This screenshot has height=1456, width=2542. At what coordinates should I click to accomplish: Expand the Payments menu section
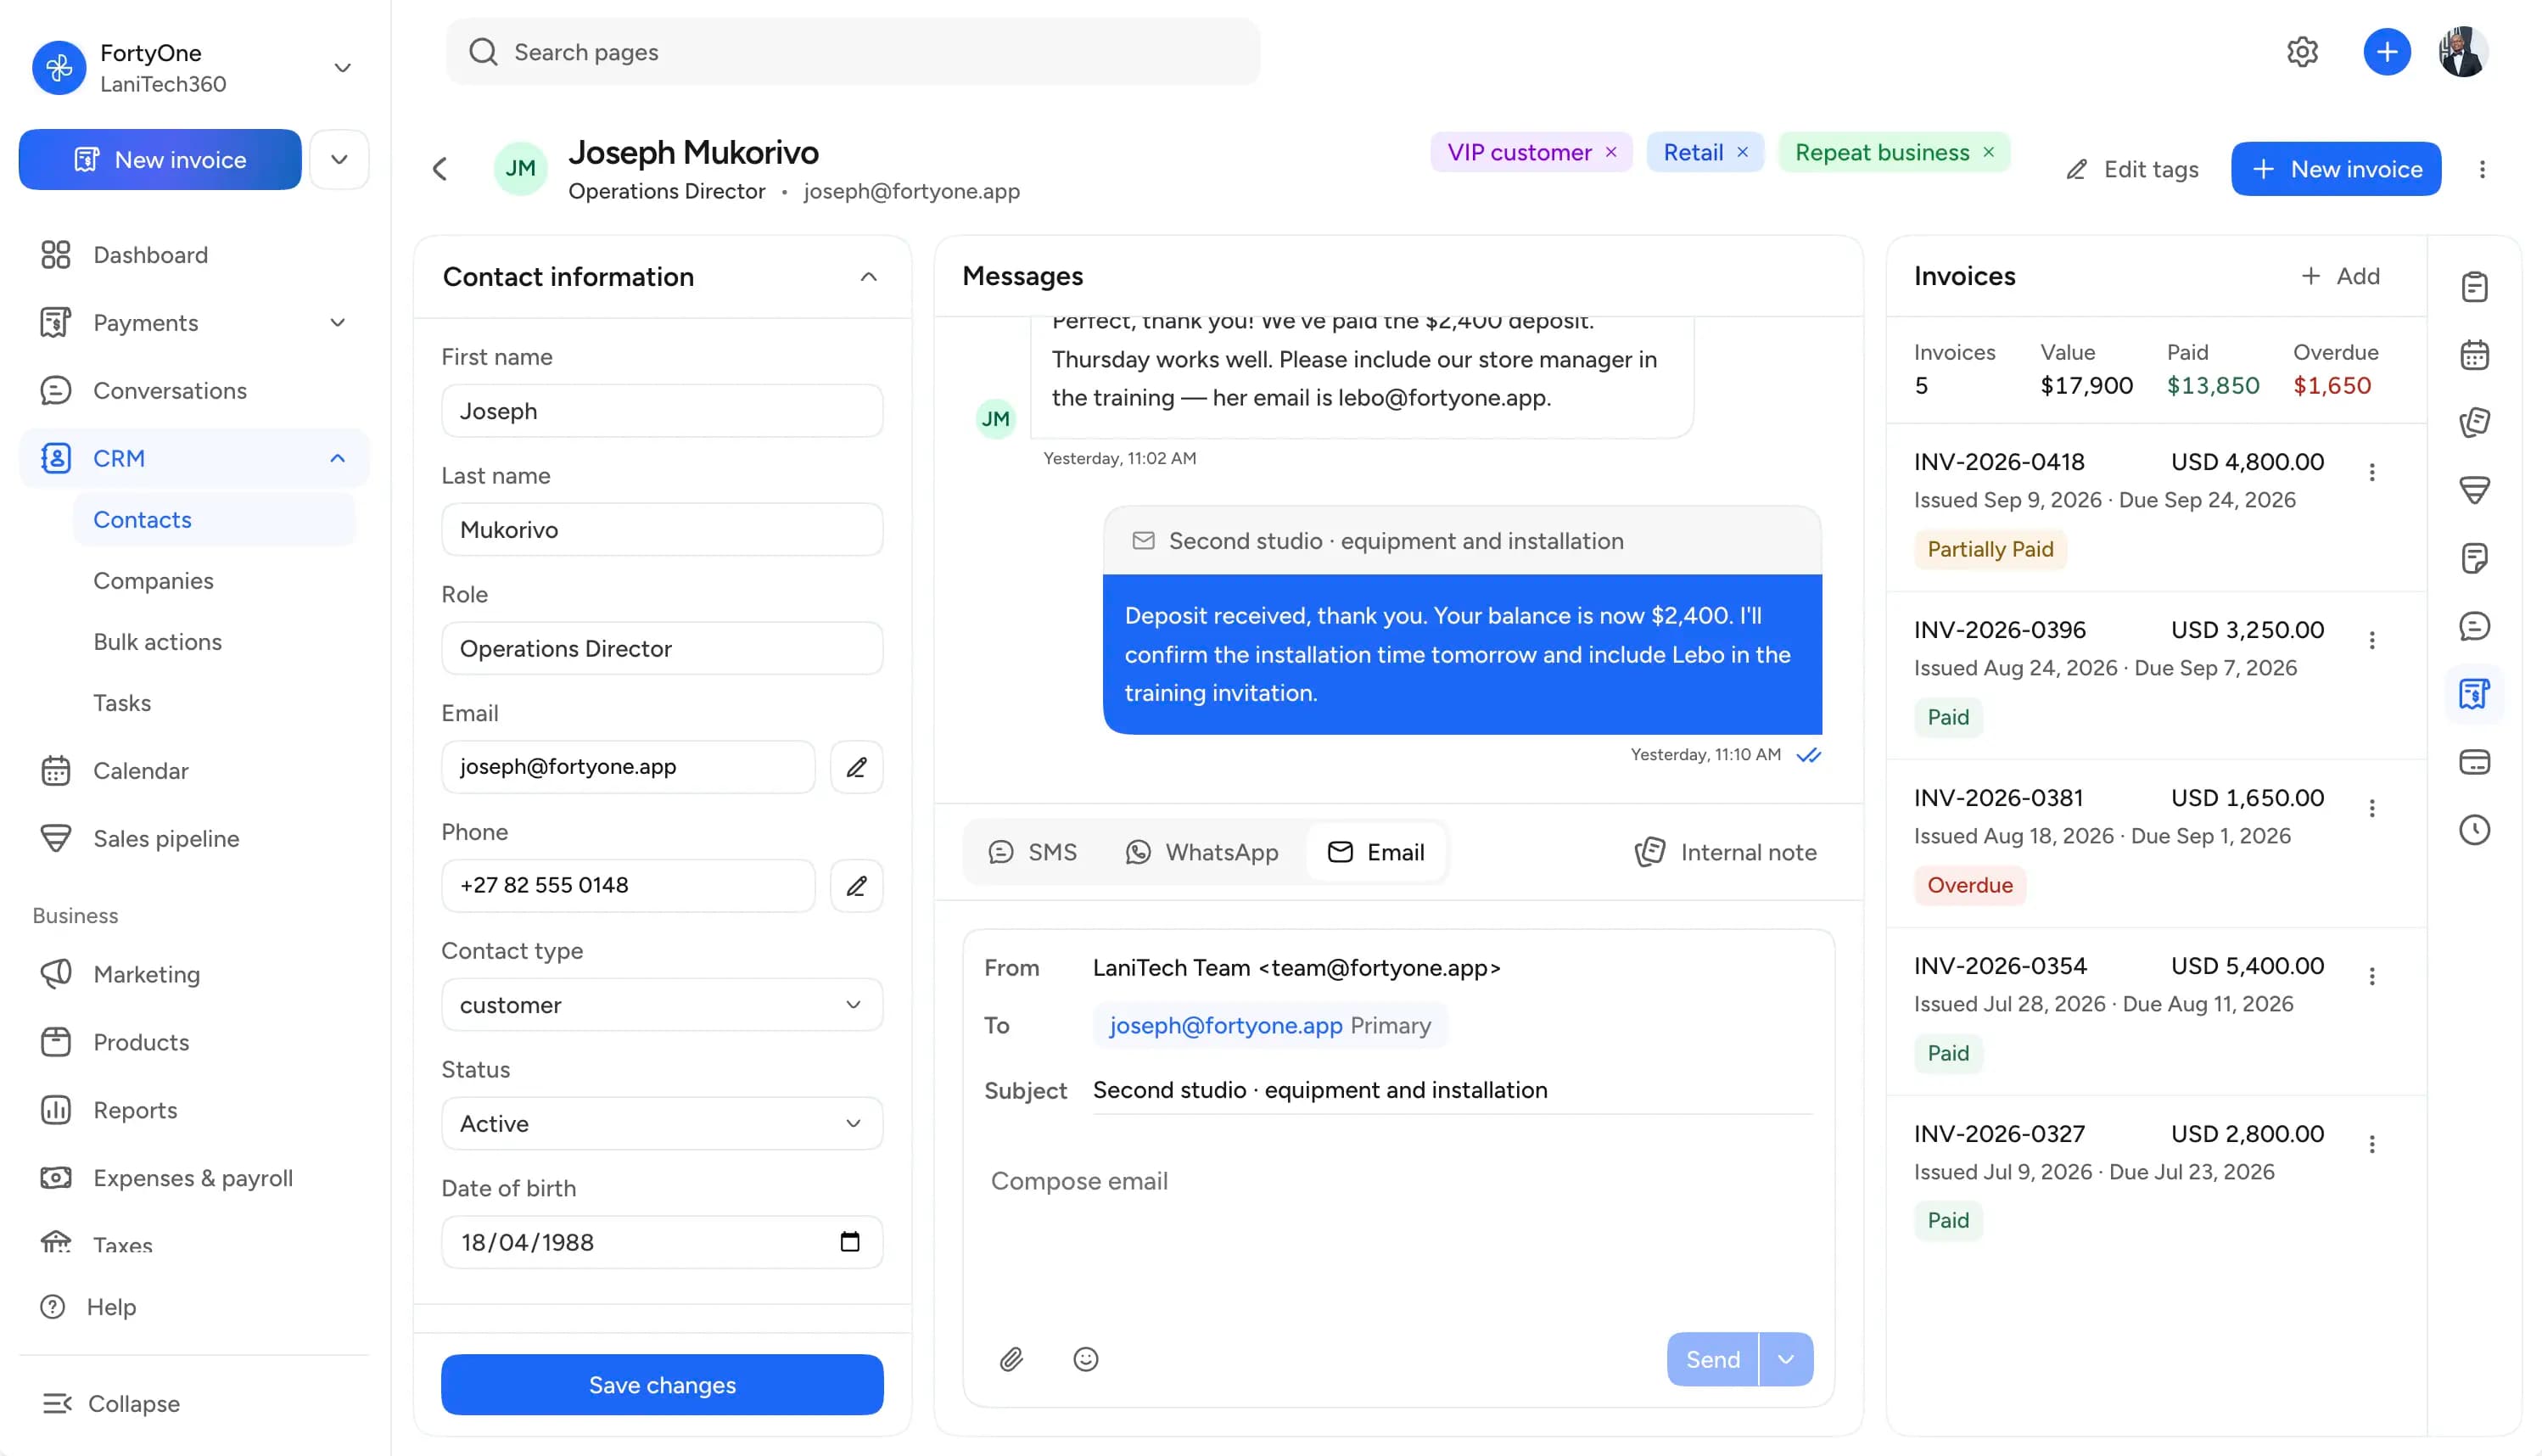coord(337,323)
